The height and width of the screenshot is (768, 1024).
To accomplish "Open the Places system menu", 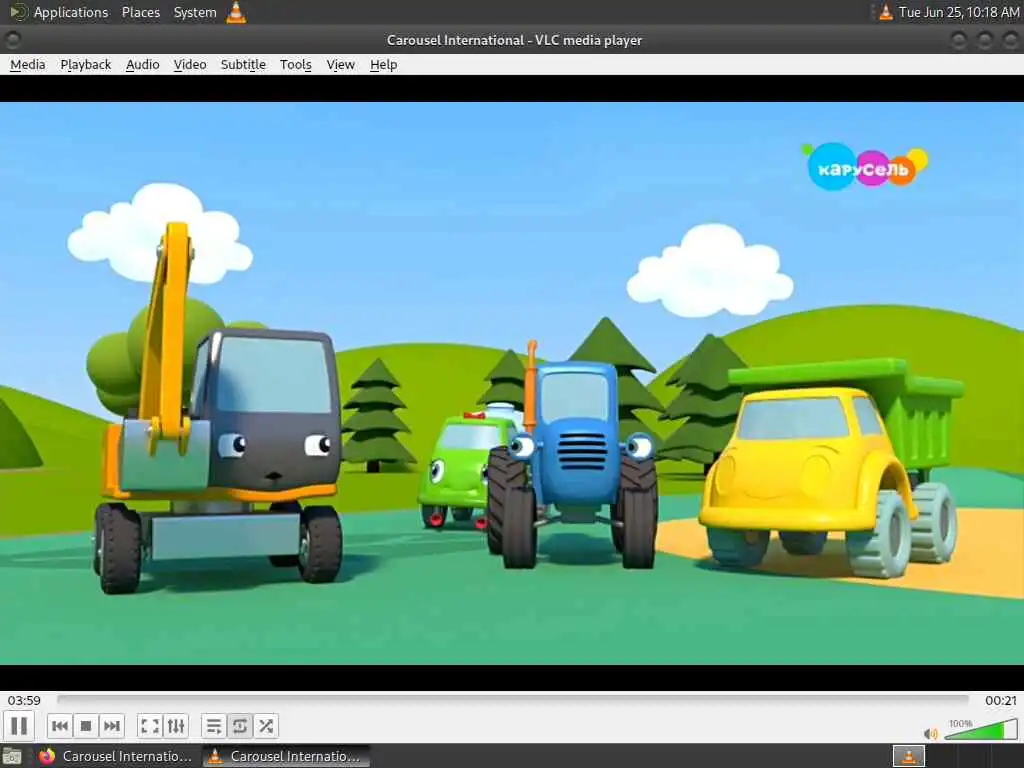I will (x=141, y=12).
